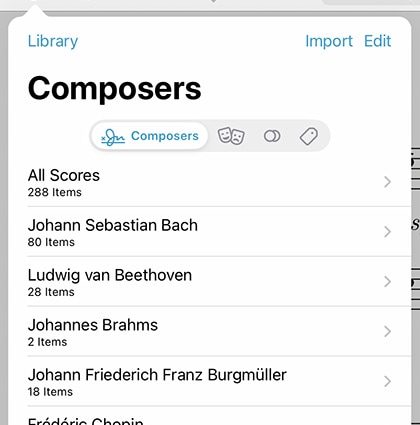This screenshot has width=420, height=425.
Task: Click Edit in the popover header
Action: click(x=377, y=41)
